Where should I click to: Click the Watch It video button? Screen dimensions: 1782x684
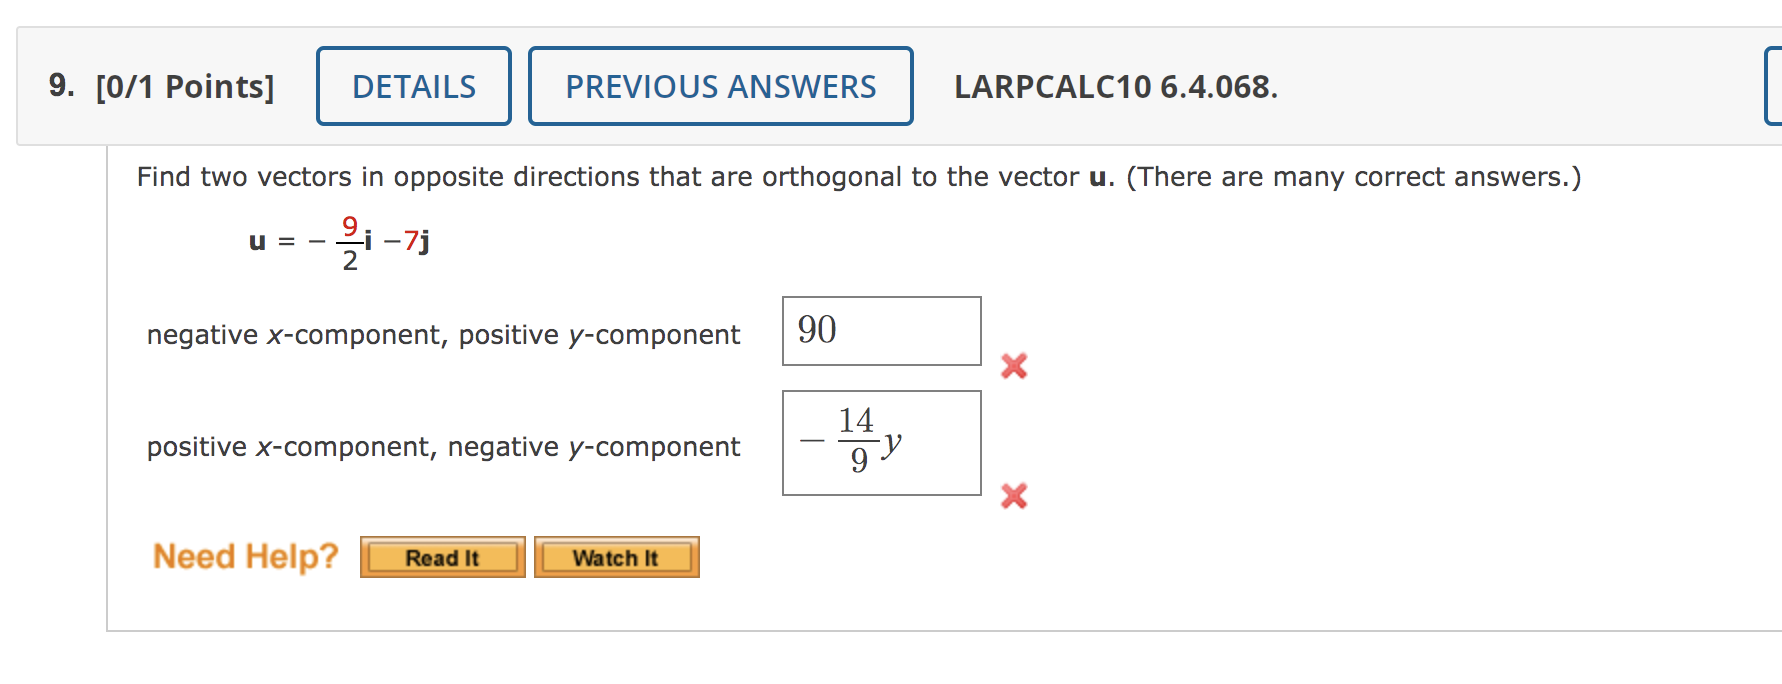(616, 558)
